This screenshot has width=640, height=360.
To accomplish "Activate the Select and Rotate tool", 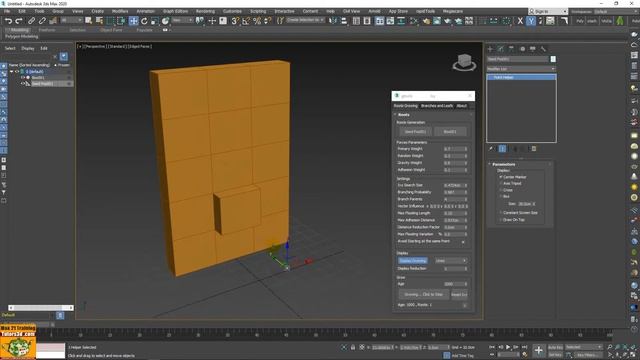I will coord(144,21).
